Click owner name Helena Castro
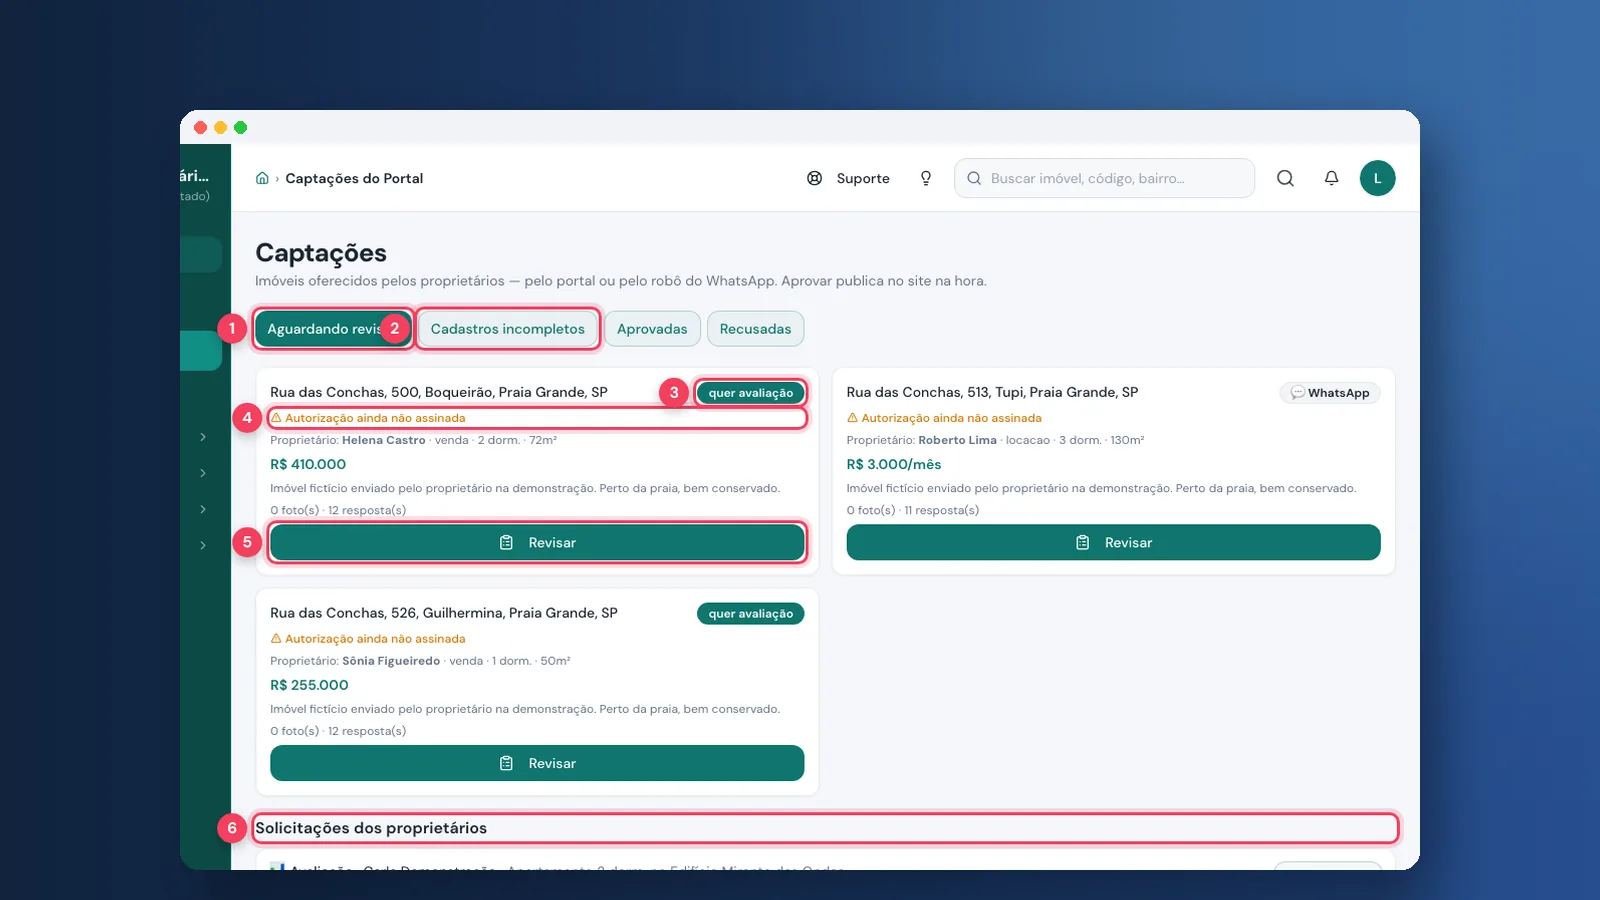Viewport: 1600px width, 900px height. pos(384,440)
